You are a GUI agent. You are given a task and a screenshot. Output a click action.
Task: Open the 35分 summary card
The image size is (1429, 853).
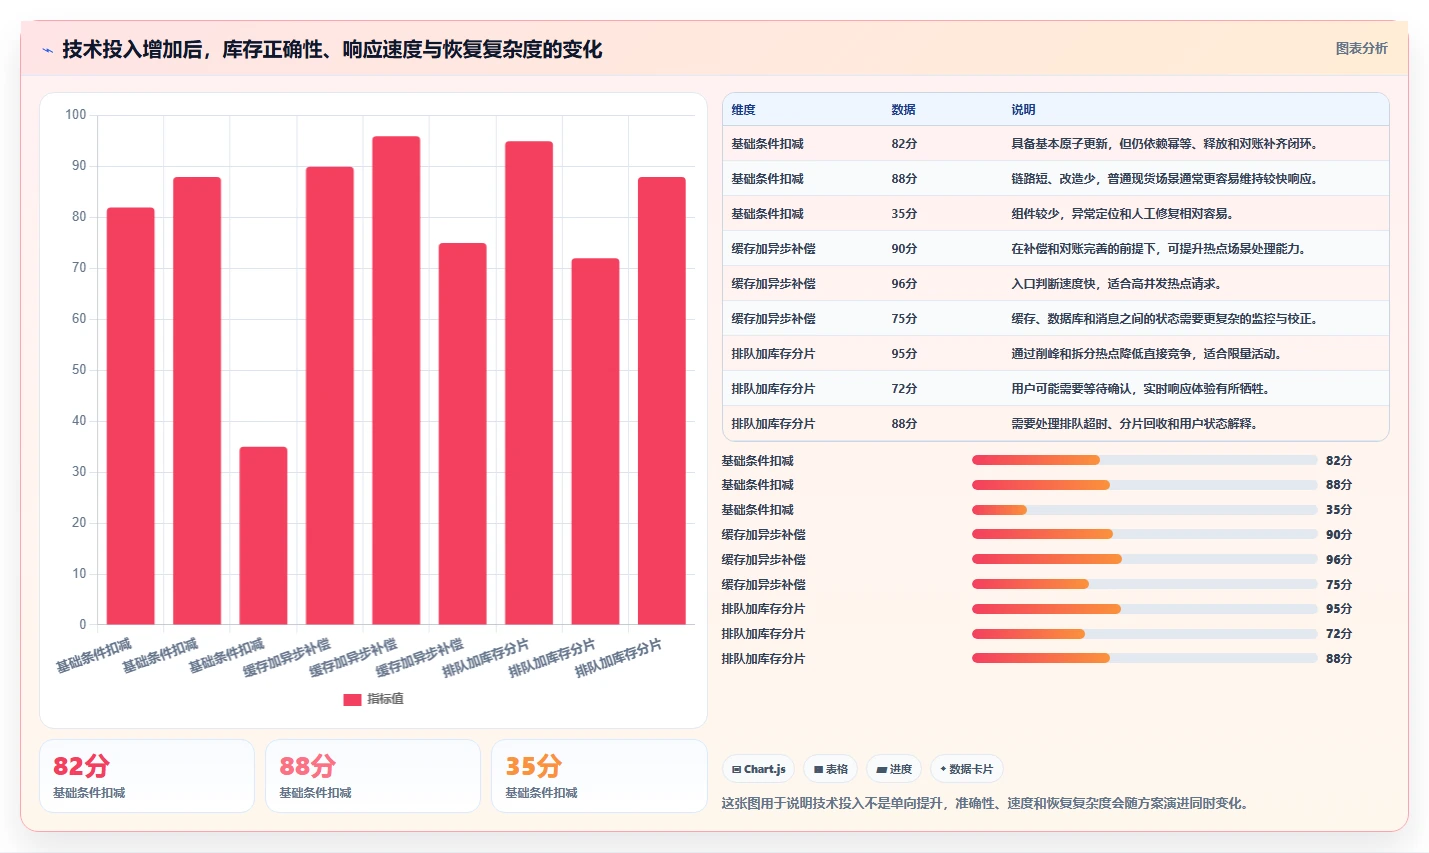(x=599, y=776)
